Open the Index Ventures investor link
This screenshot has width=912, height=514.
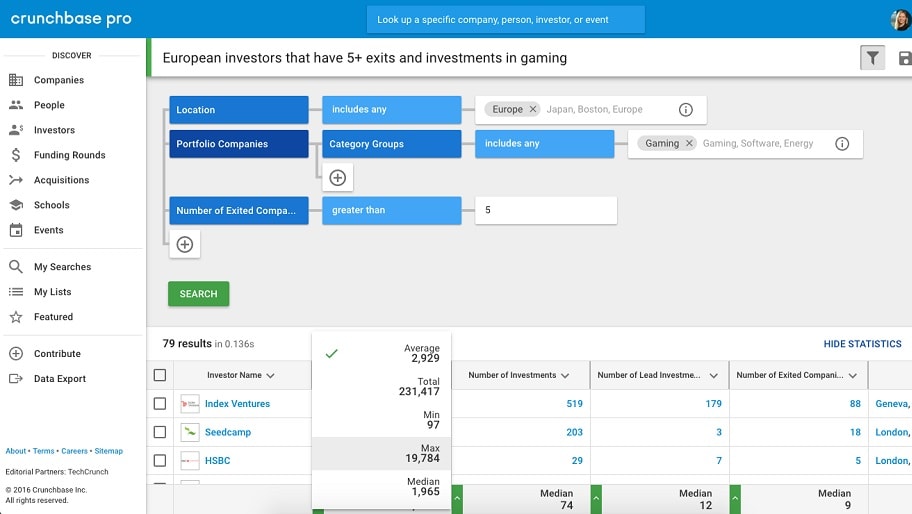pos(237,404)
